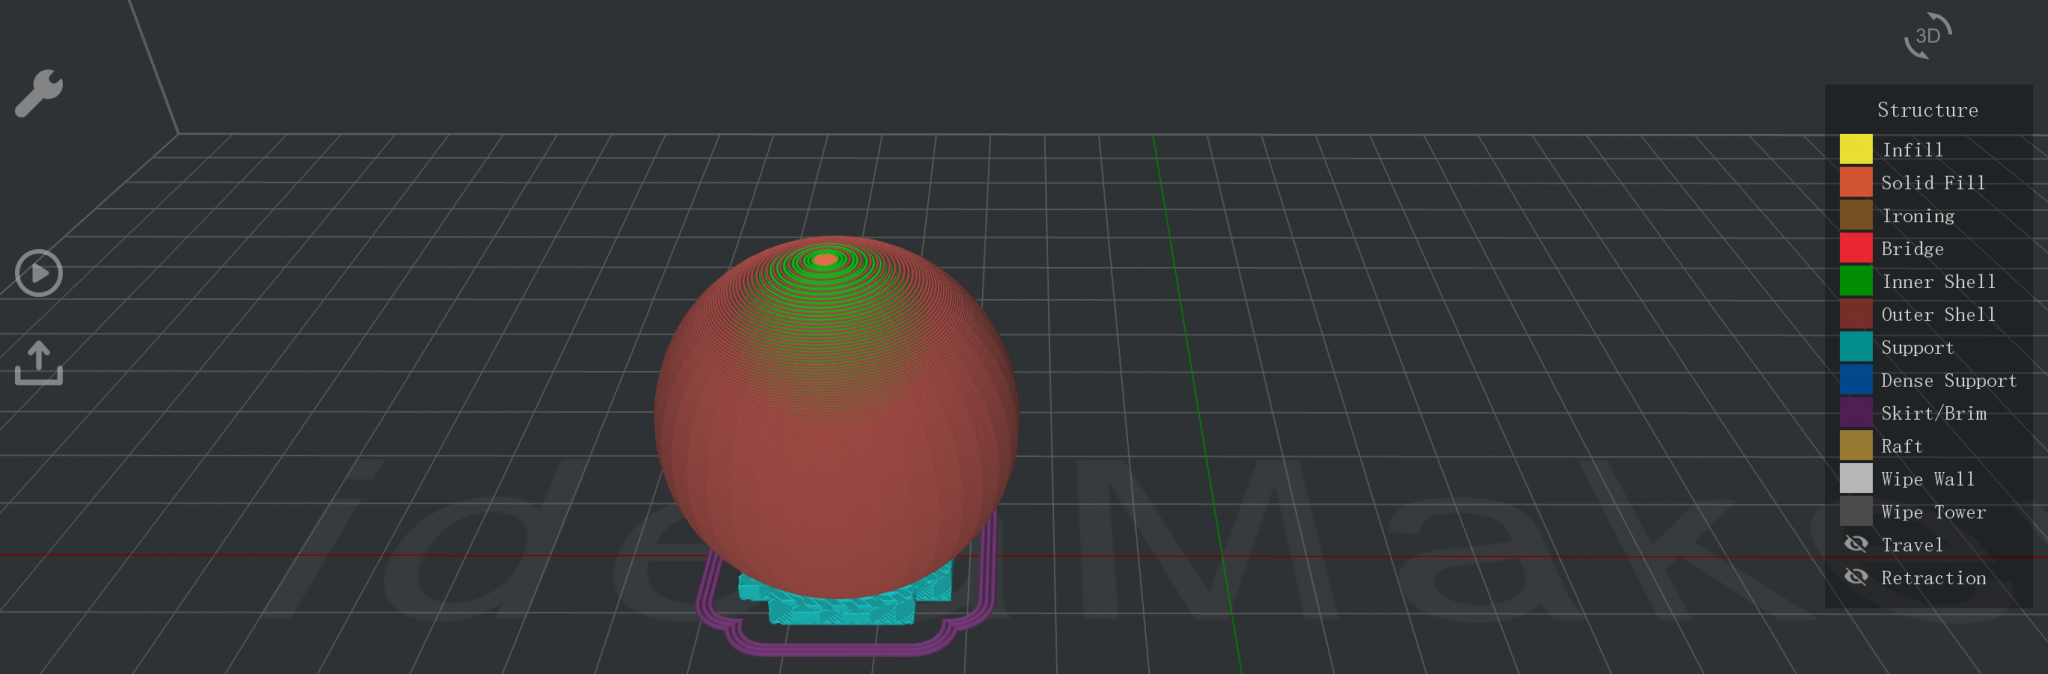Toggle Travel visibility eye icon
This screenshot has height=674, width=2048.
click(1856, 544)
